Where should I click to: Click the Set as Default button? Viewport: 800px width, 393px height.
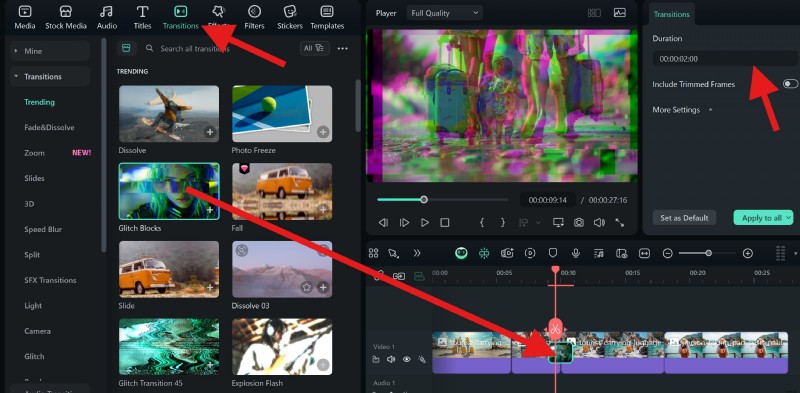click(x=684, y=218)
